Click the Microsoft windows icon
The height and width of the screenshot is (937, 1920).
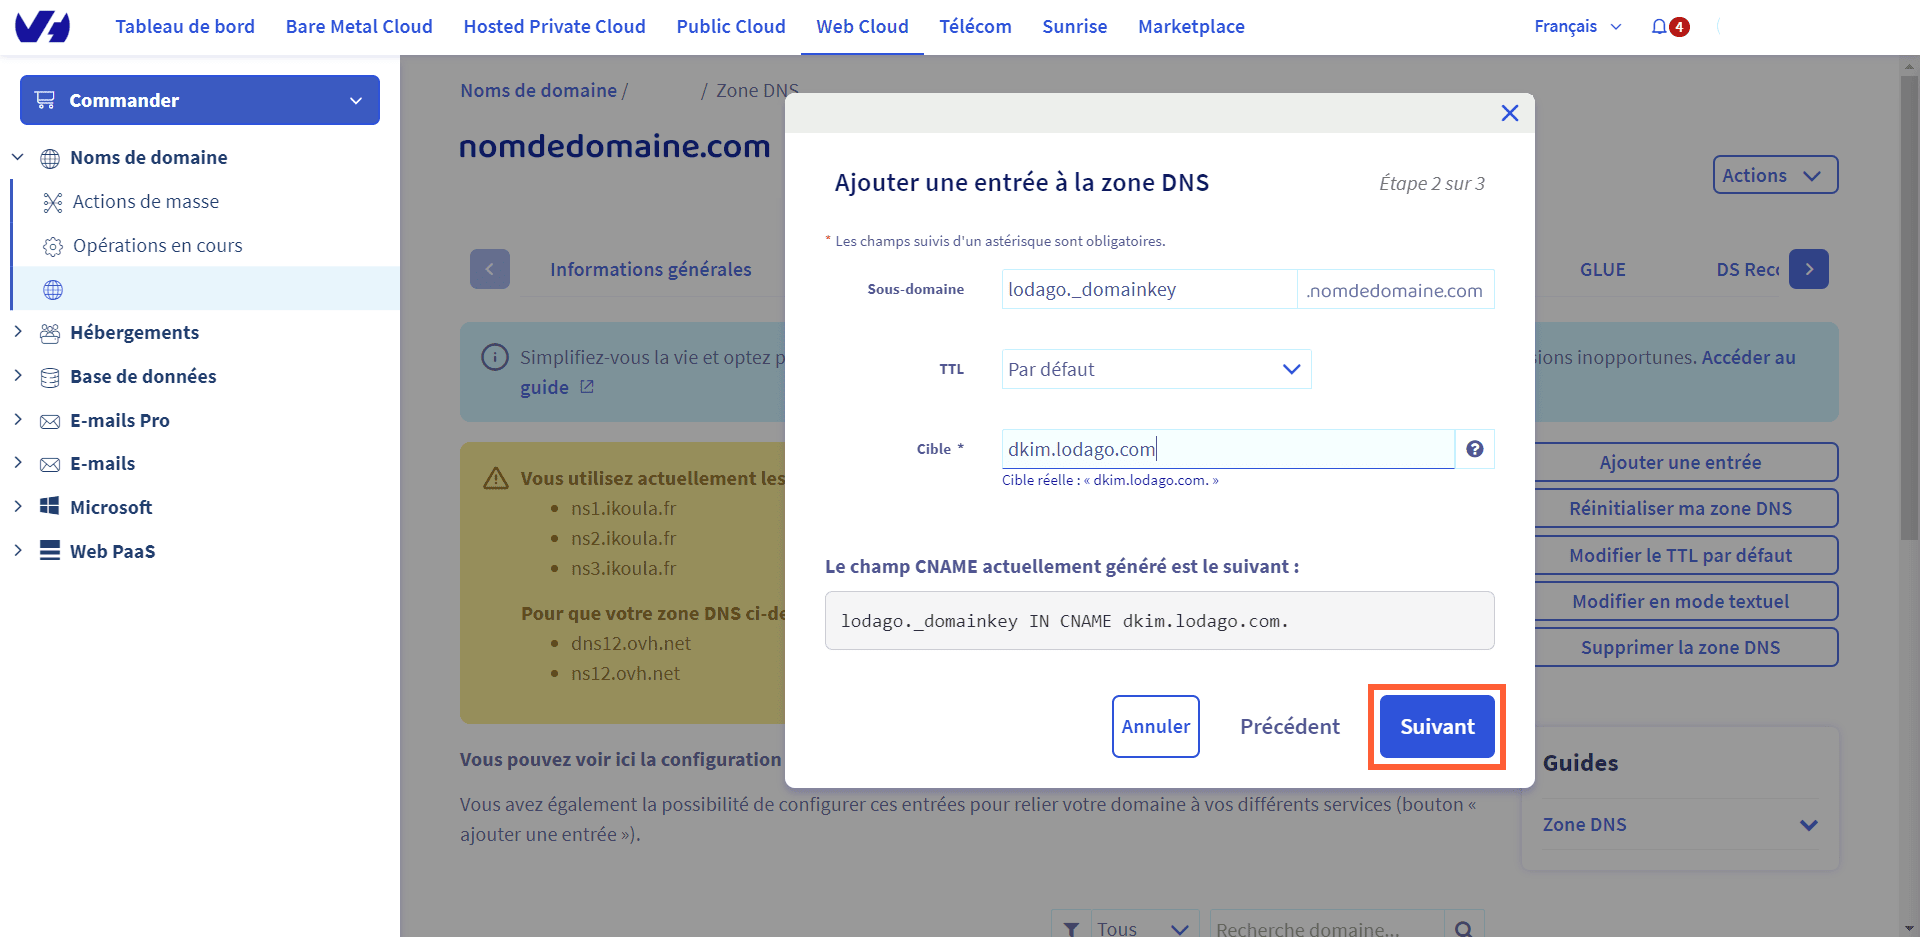pos(50,506)
